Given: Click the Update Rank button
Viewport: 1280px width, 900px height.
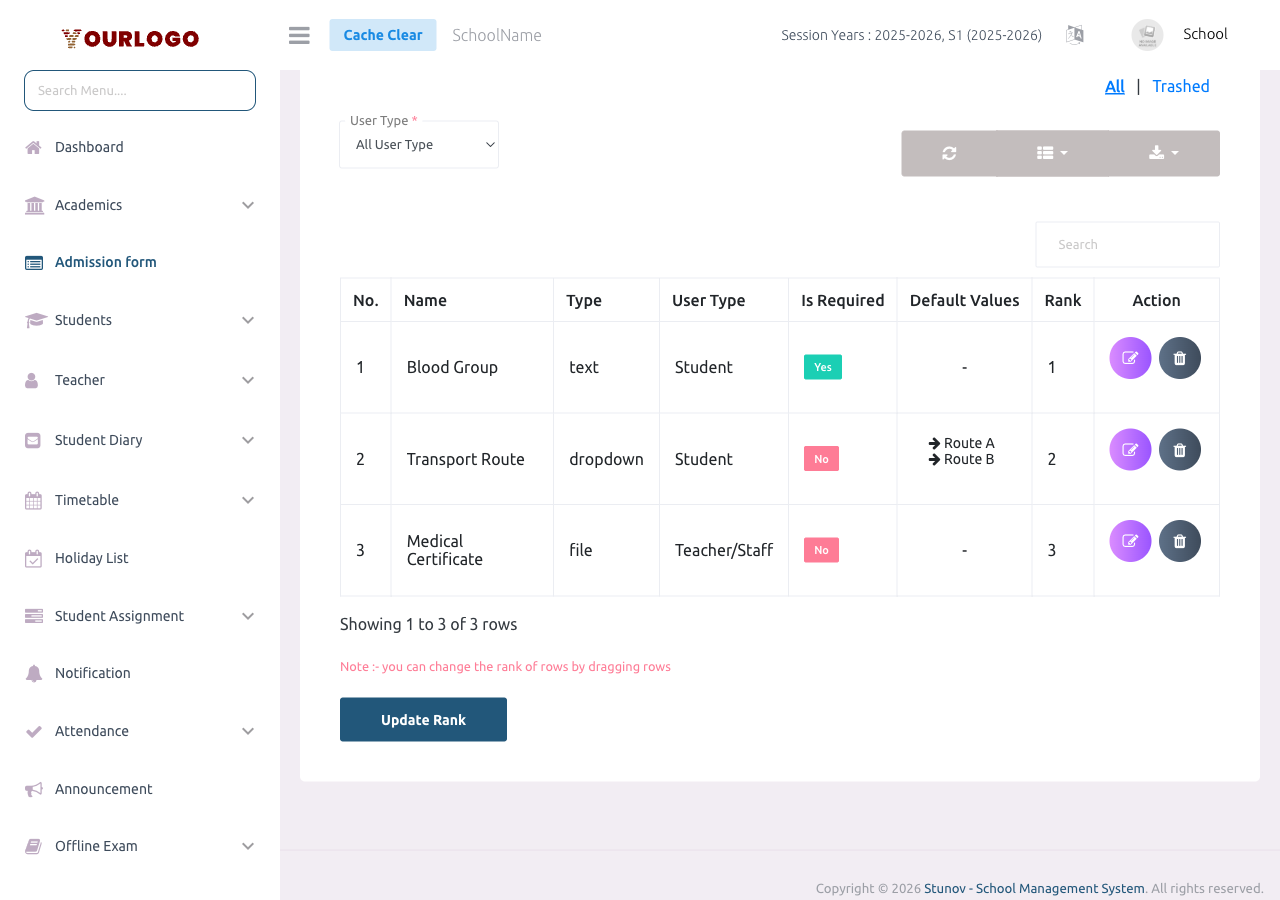Looking at the screenshot, I should point(423,719).
